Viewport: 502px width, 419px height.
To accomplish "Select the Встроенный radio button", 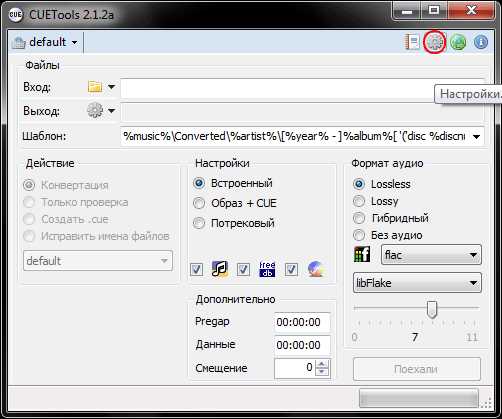I will point(199,183).
